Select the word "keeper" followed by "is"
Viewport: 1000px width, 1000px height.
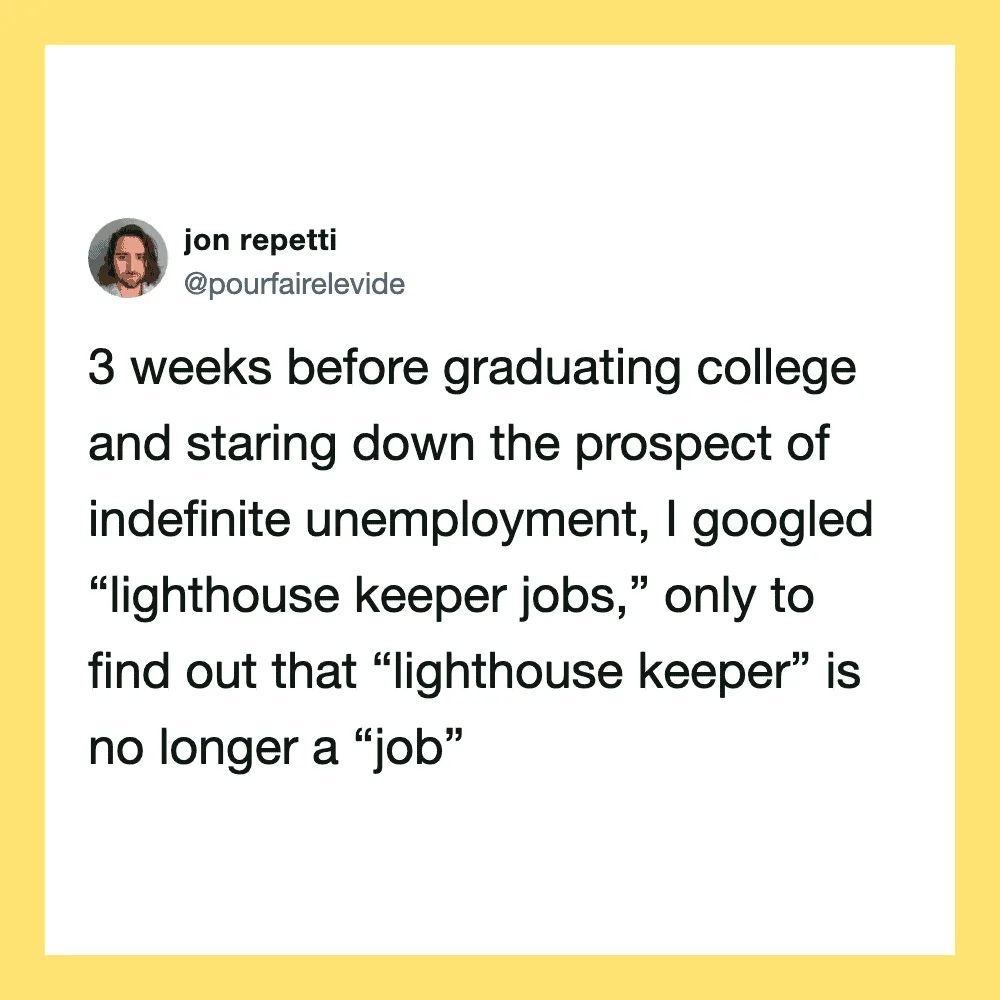pyautogui.click(x=715, y=673)
